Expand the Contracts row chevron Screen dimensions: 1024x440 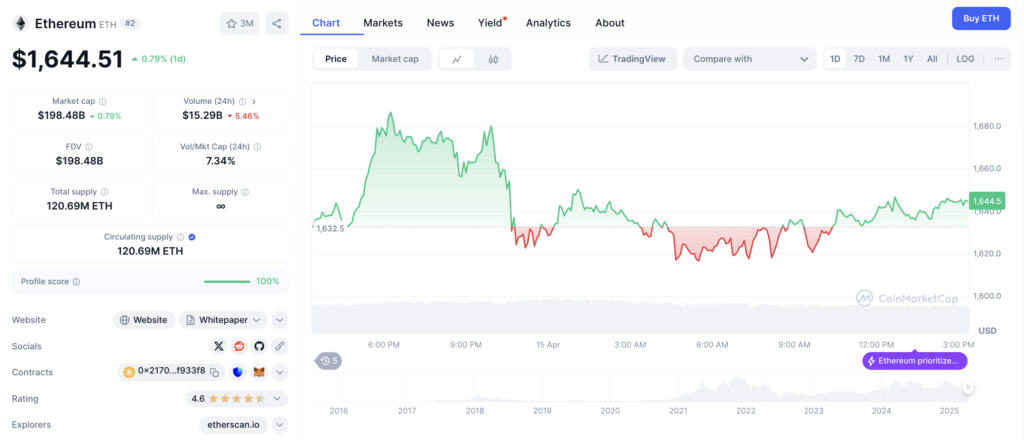[280, 372]
